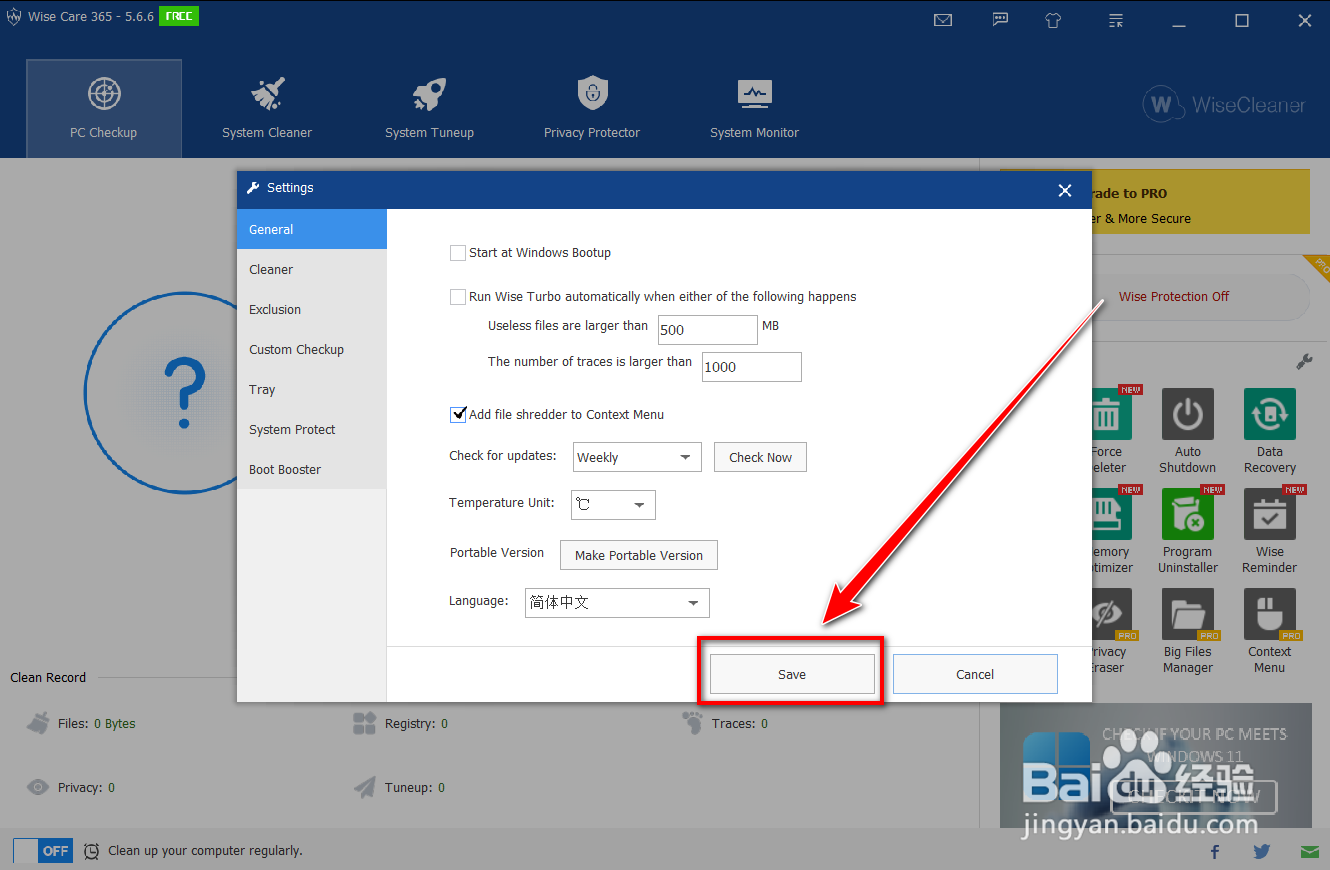Click the Facebook icon in status bar
This screenshot has height=870, width=1330.
1215,852
